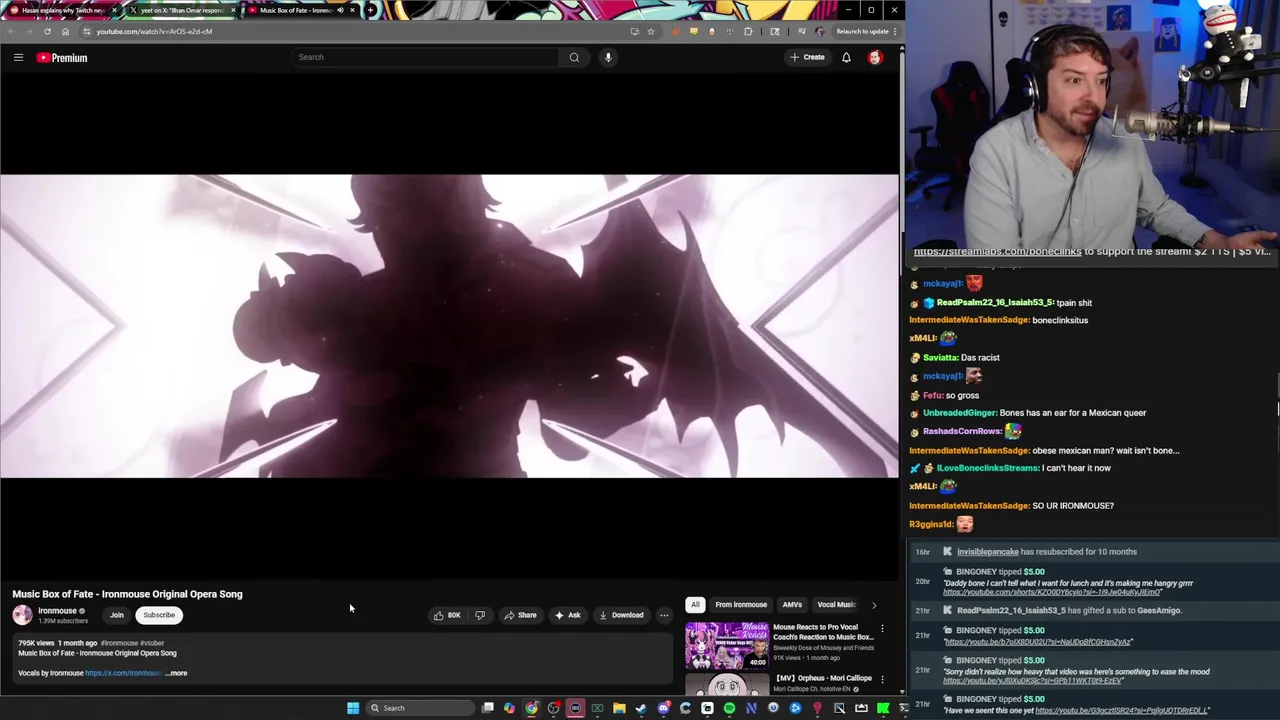This screenshot has height=720, width=1280.
Task: Open Task View on the taskbar
Action: coord(487,708)
